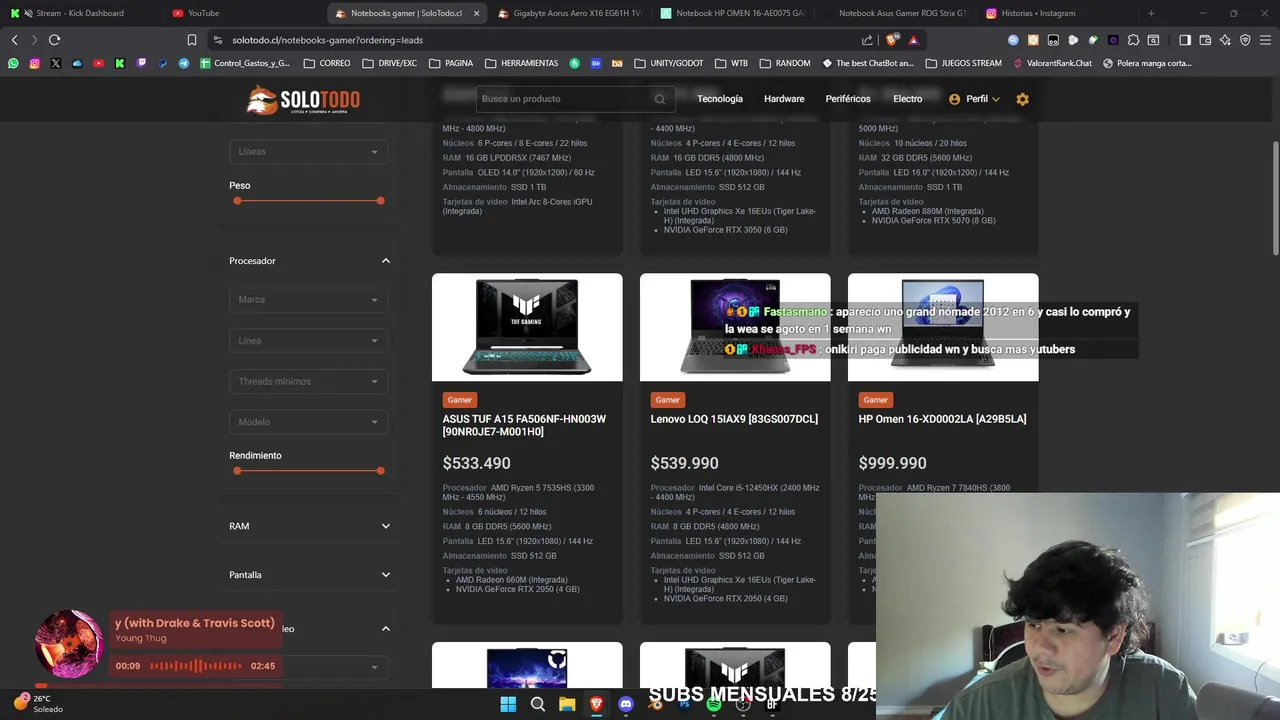Image resolution: width=1280 pixels, height=720 pixels.
Task: Open the settings gear icon on SoloTodo header
Action: 1022,99
